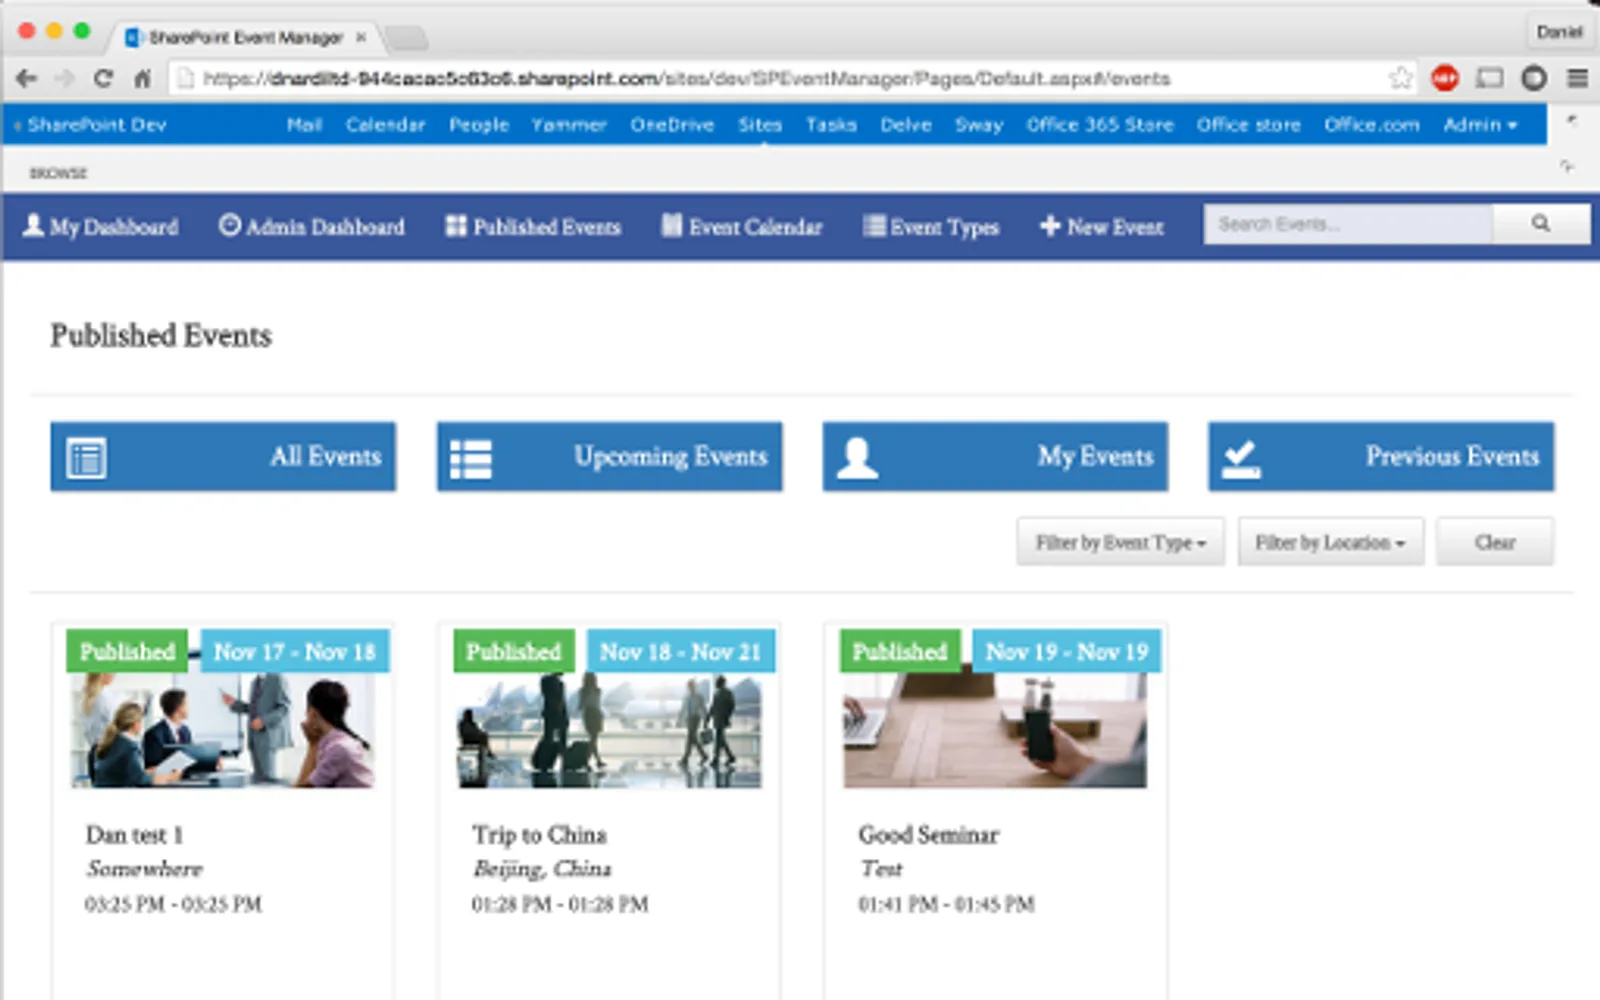Go to Published Events in the nav bar
This screenshot has width=1600, height=1000.
pyautogui.click(x=533, y=227)
